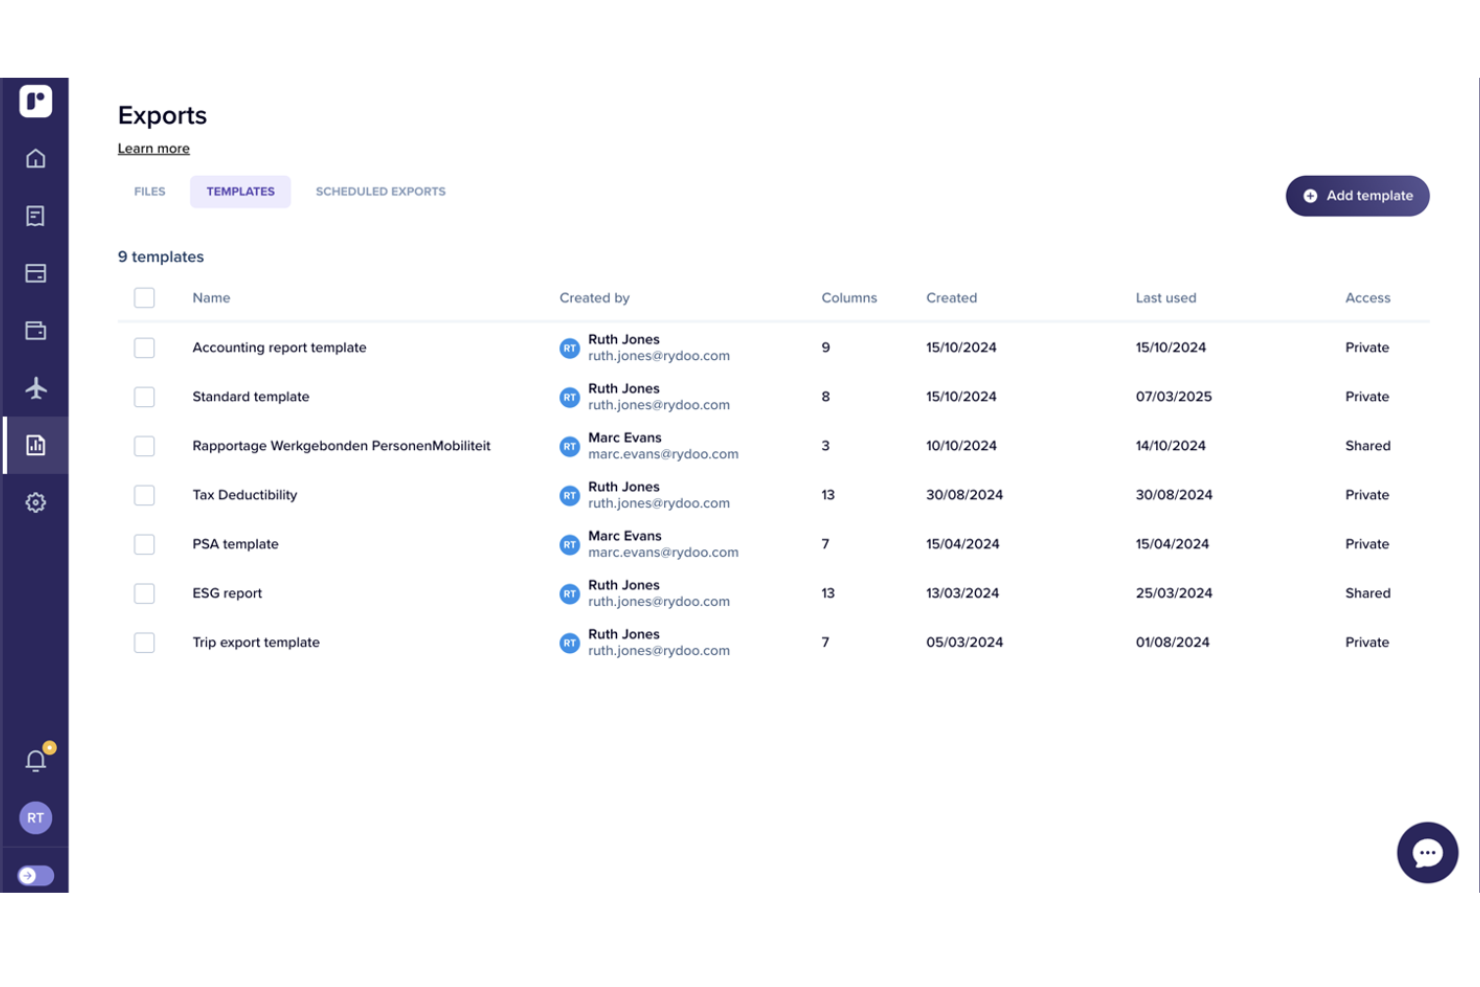Click the Rydoo logo at the top
Image resolution: width=1480 pixels, height=987 pixels.
(x=35, y=101)
